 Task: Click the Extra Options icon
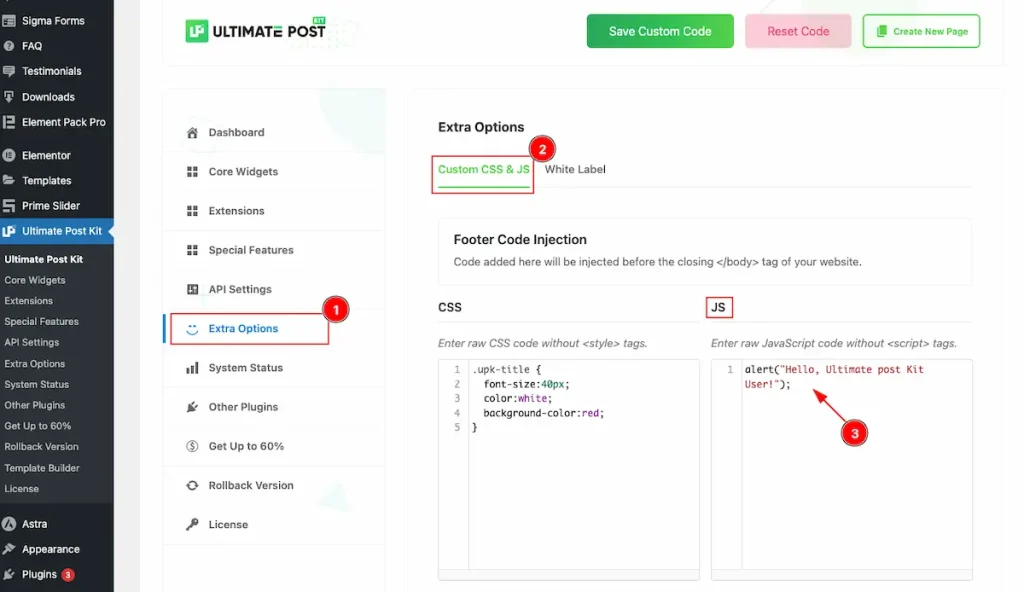(x=192, y=329)
